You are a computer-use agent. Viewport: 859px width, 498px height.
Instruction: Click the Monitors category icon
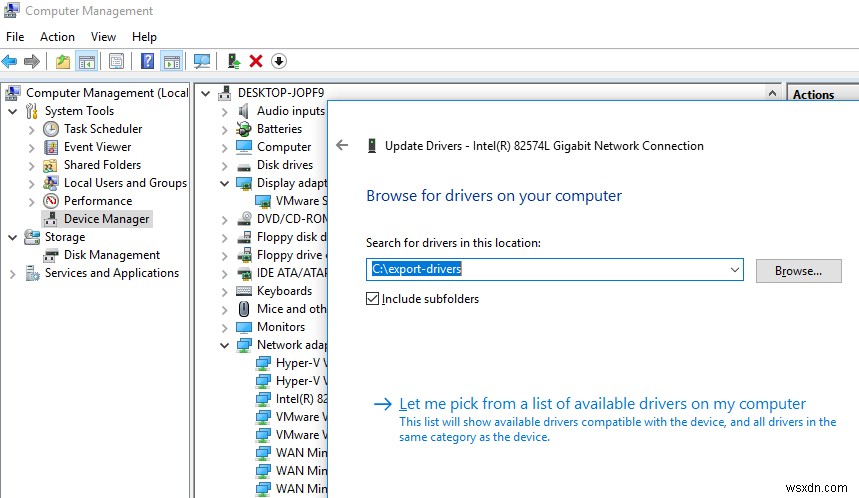coord(244,327)
